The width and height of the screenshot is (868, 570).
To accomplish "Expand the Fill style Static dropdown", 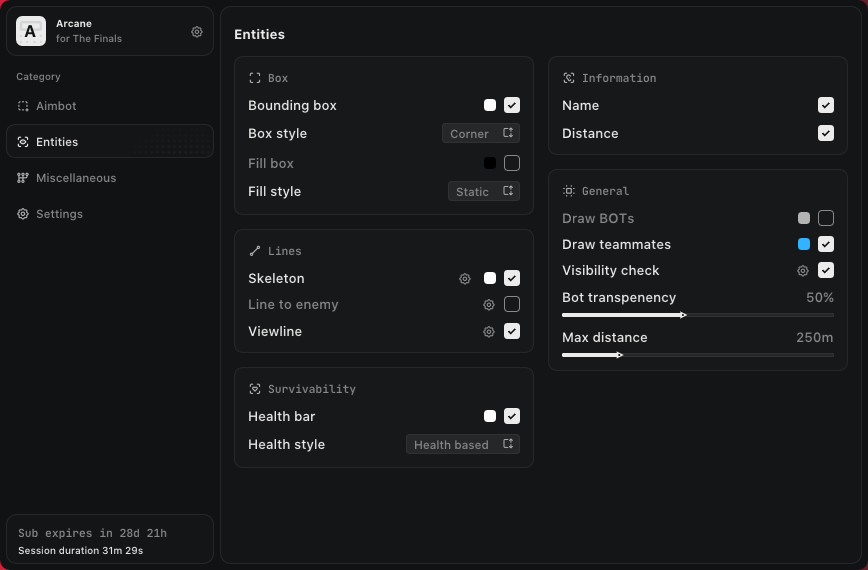I will 483,192.
